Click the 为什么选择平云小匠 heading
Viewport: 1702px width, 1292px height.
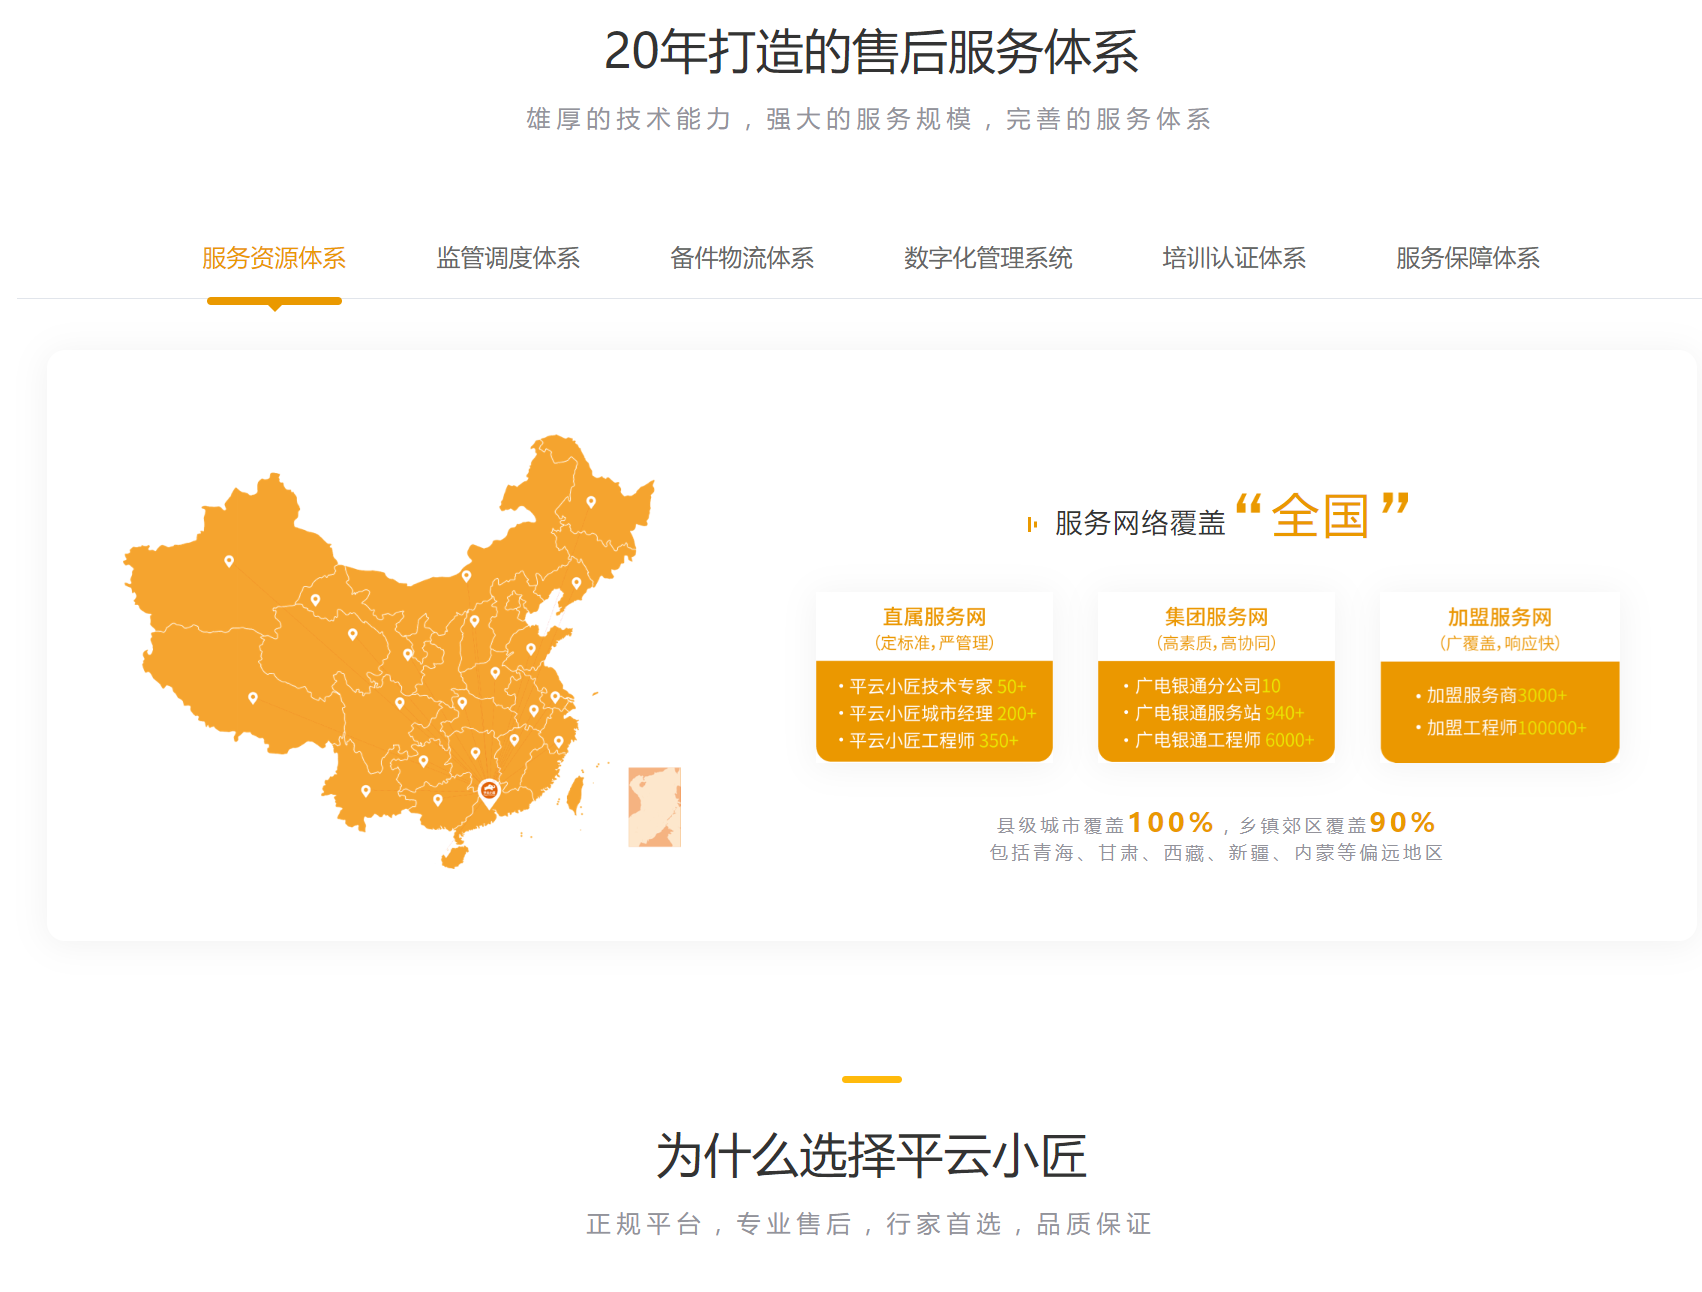[x=871, y=1156]
